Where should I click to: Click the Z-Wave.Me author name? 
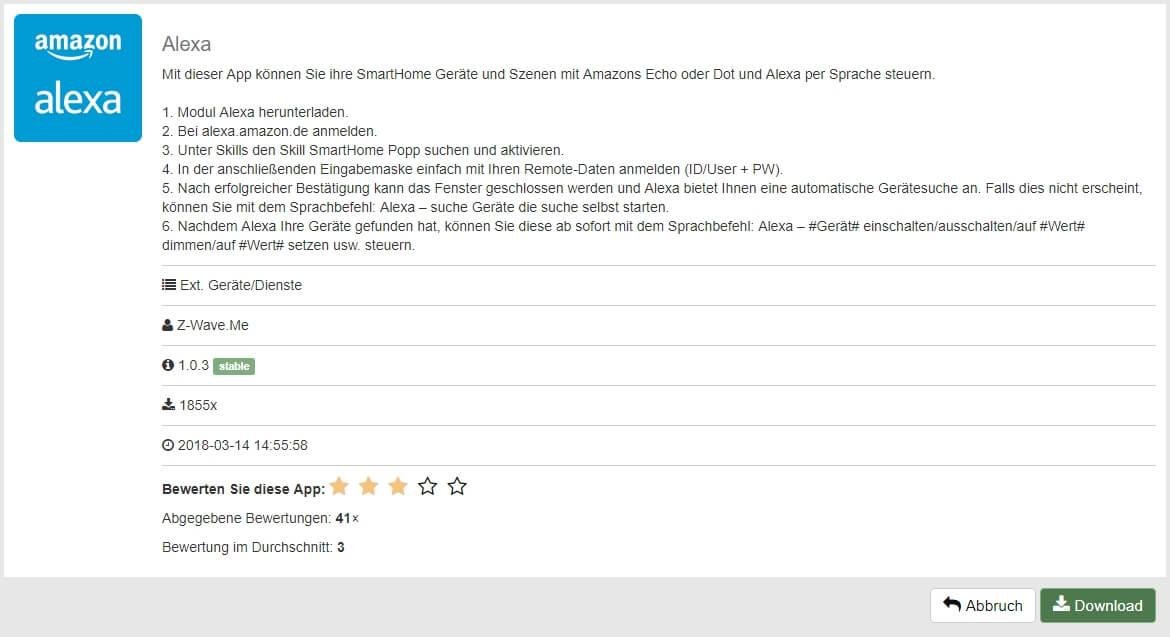tap(212, 325)
